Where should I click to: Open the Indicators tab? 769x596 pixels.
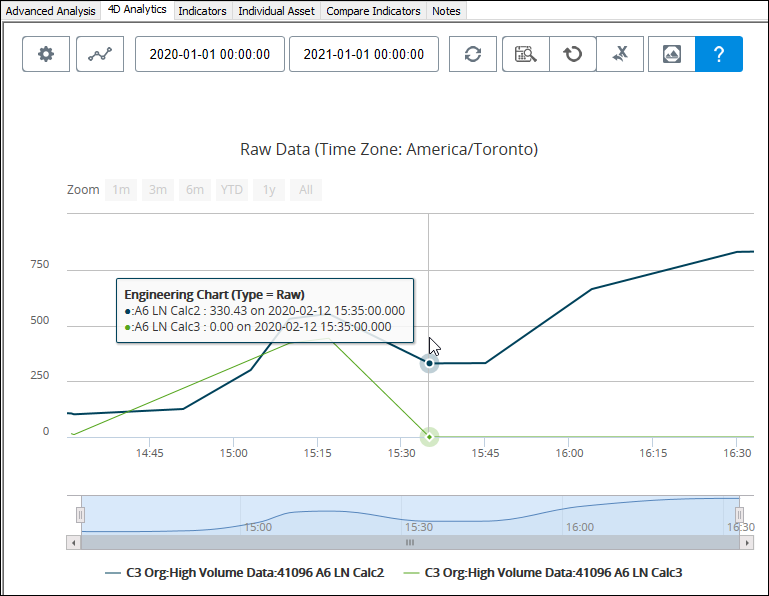point(203,11)
